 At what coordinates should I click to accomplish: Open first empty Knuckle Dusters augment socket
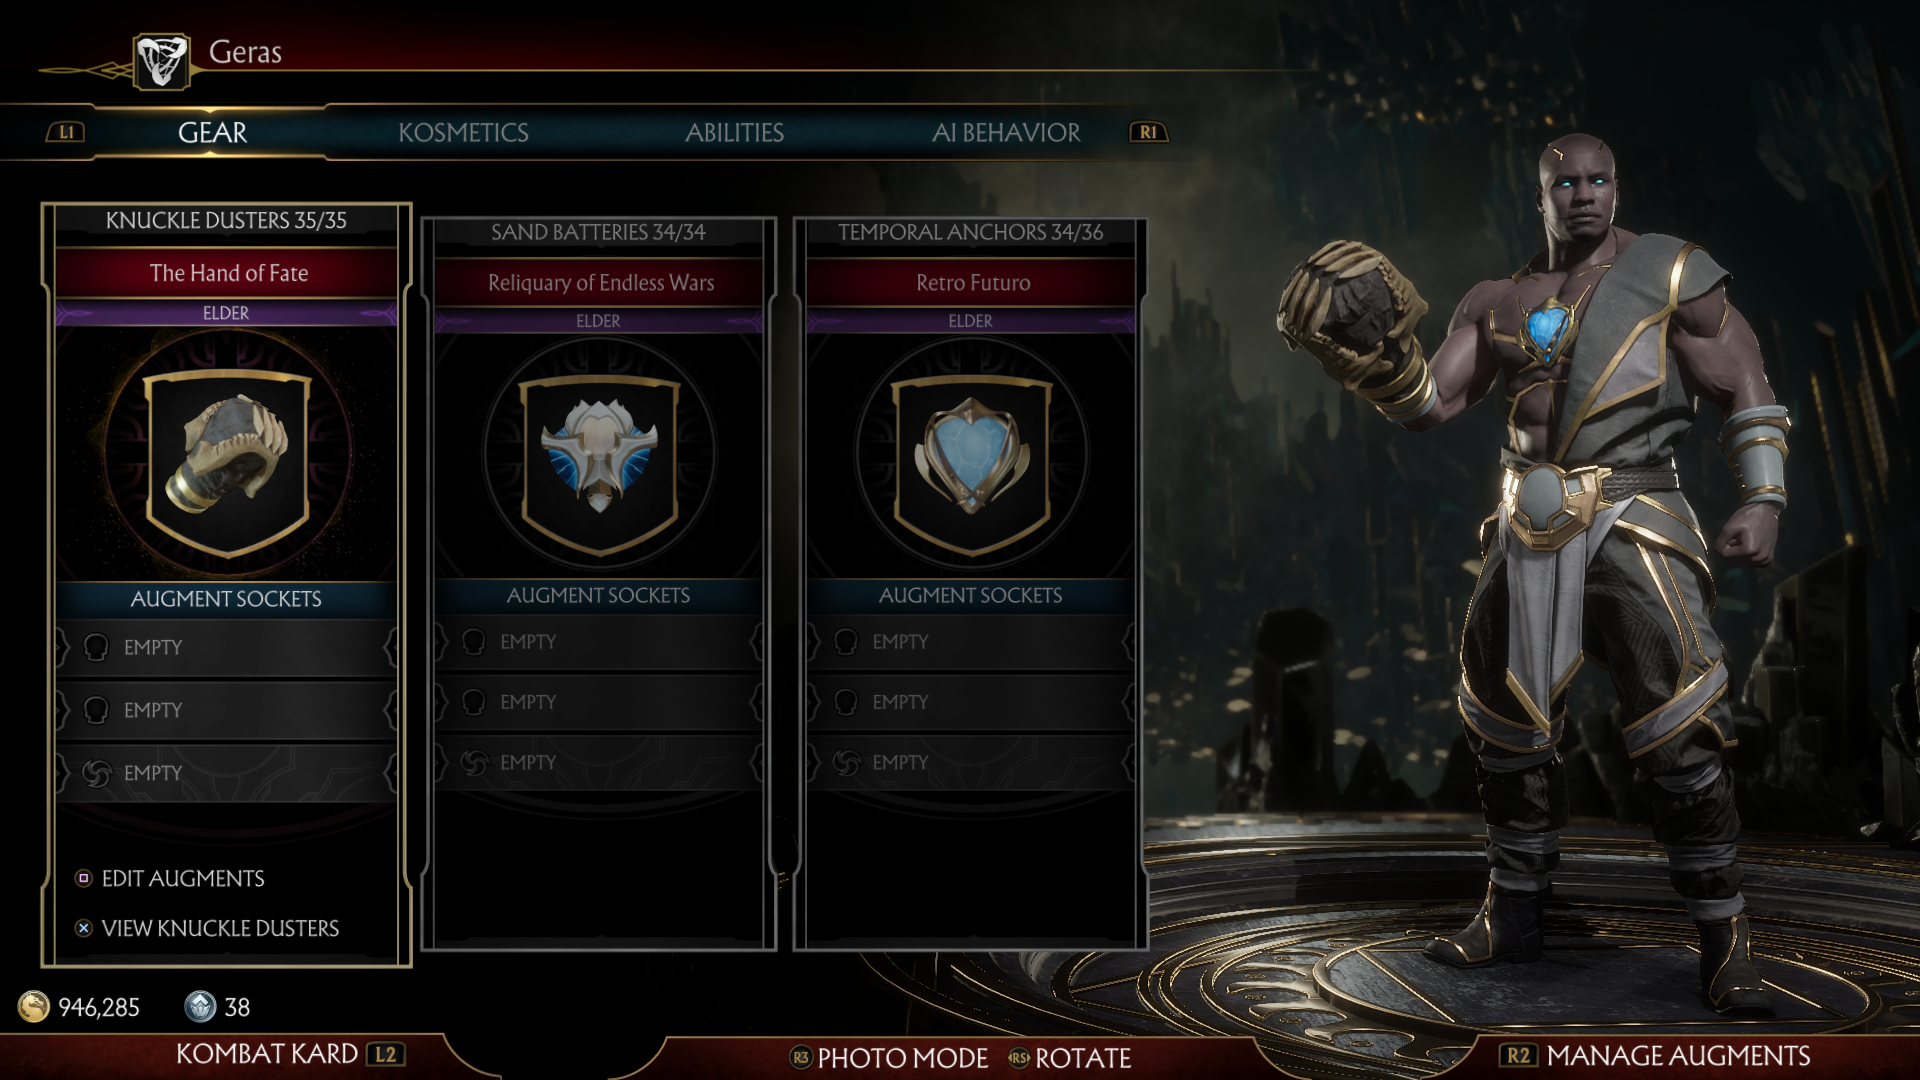pos(226,648)
